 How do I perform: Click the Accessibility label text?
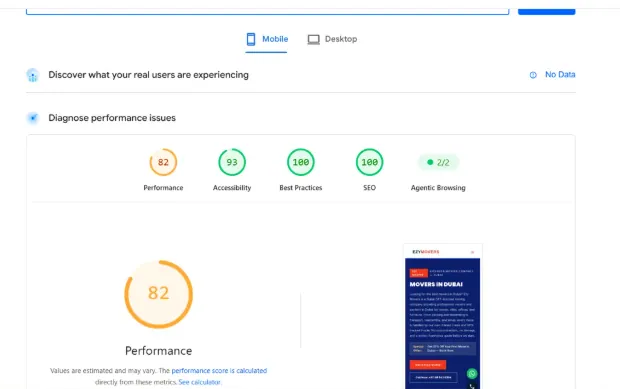pos(232,188)
